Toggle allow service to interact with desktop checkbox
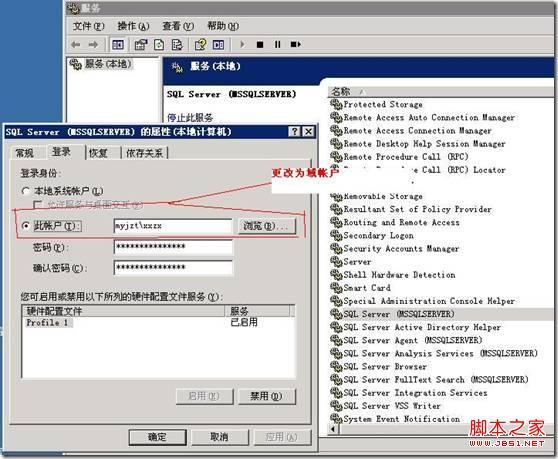Image resolution: width=558 pixels, height=459 pixels. click(x=37, y=205)
